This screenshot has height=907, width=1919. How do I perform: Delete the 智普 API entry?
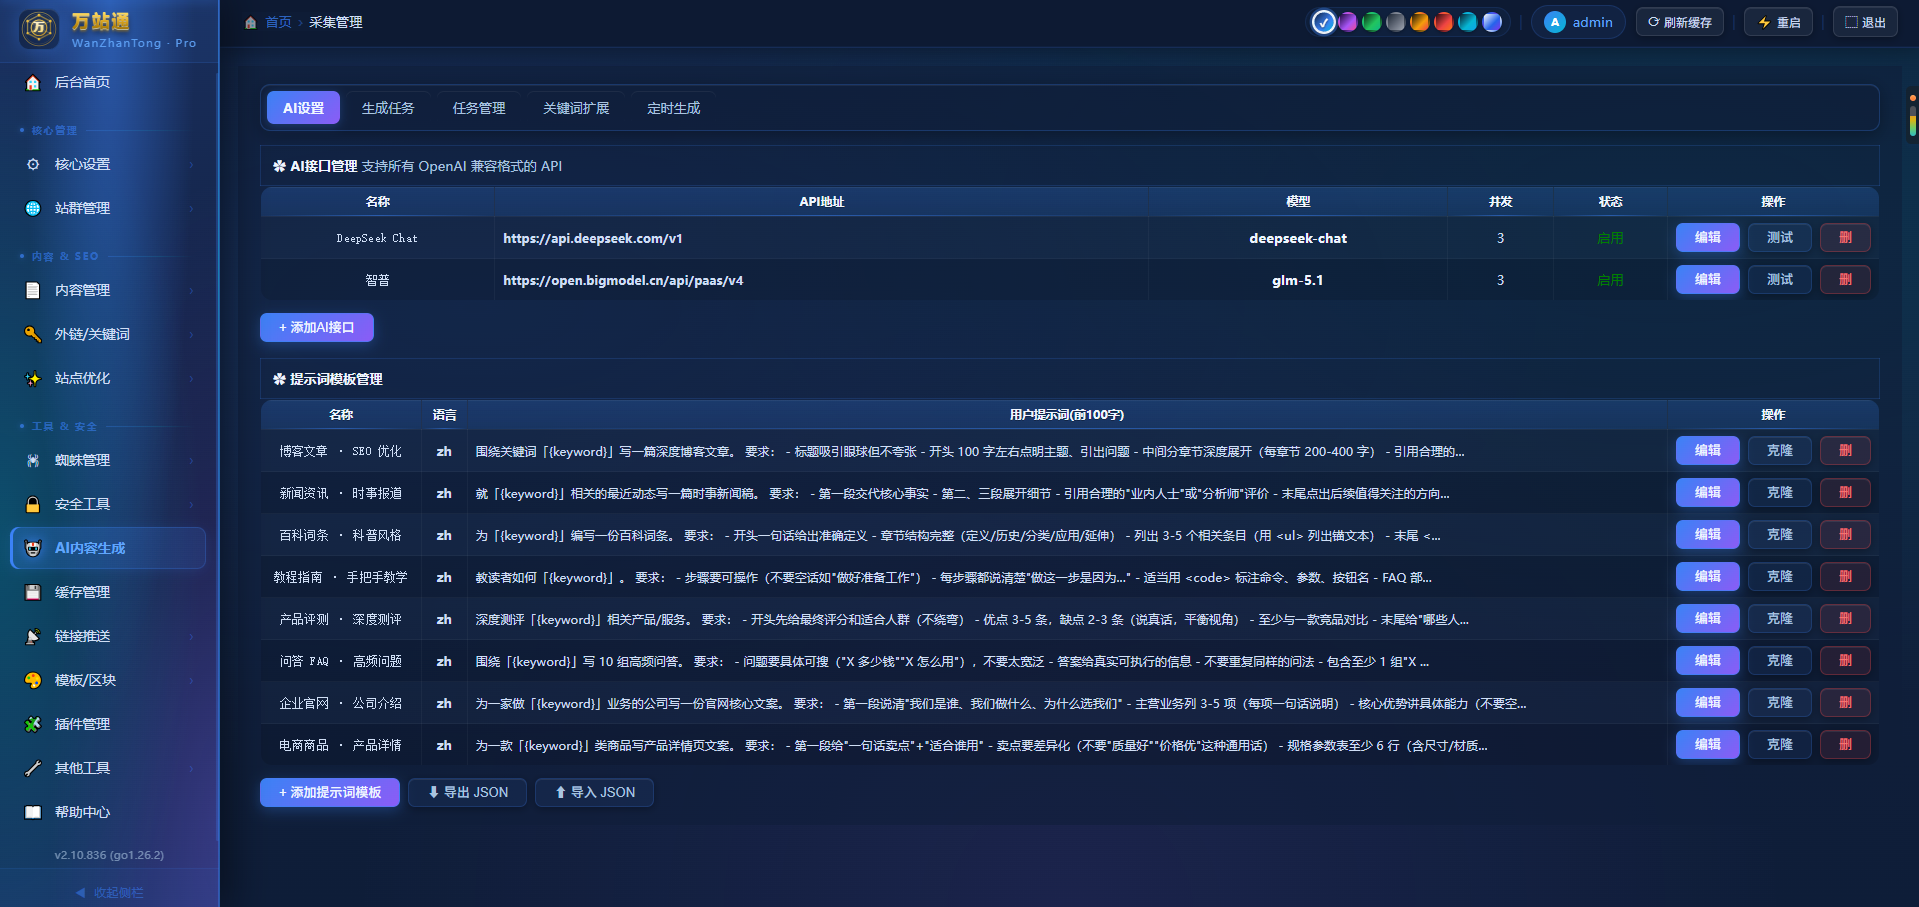pos(1845,280)
